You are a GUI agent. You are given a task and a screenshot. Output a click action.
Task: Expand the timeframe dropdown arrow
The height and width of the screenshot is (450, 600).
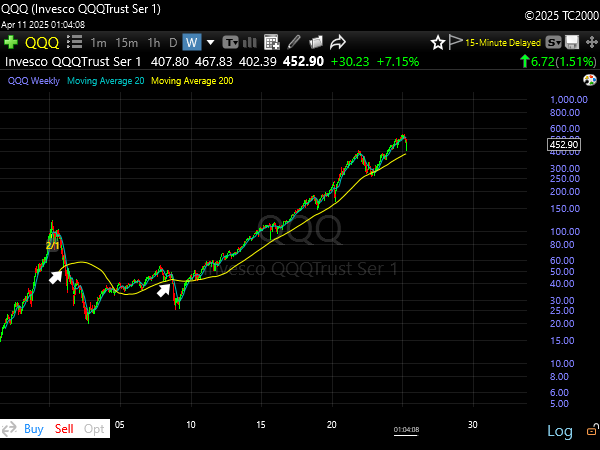[210, 42]
